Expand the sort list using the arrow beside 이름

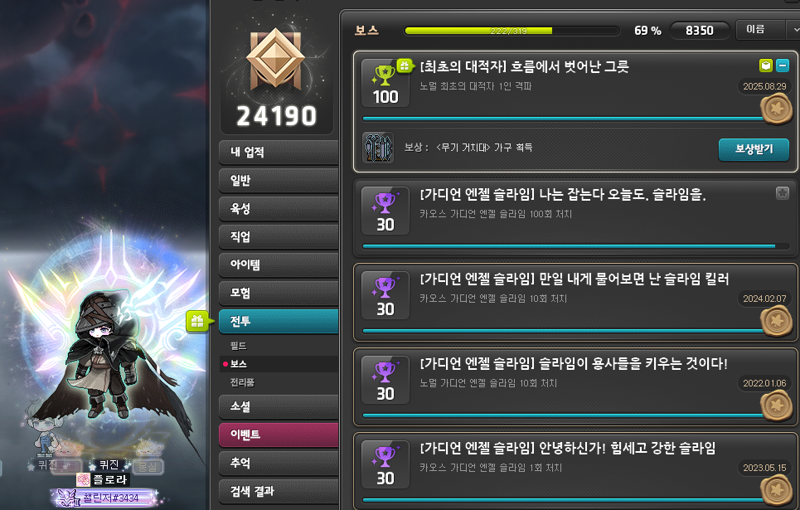(x=795, y=30)
